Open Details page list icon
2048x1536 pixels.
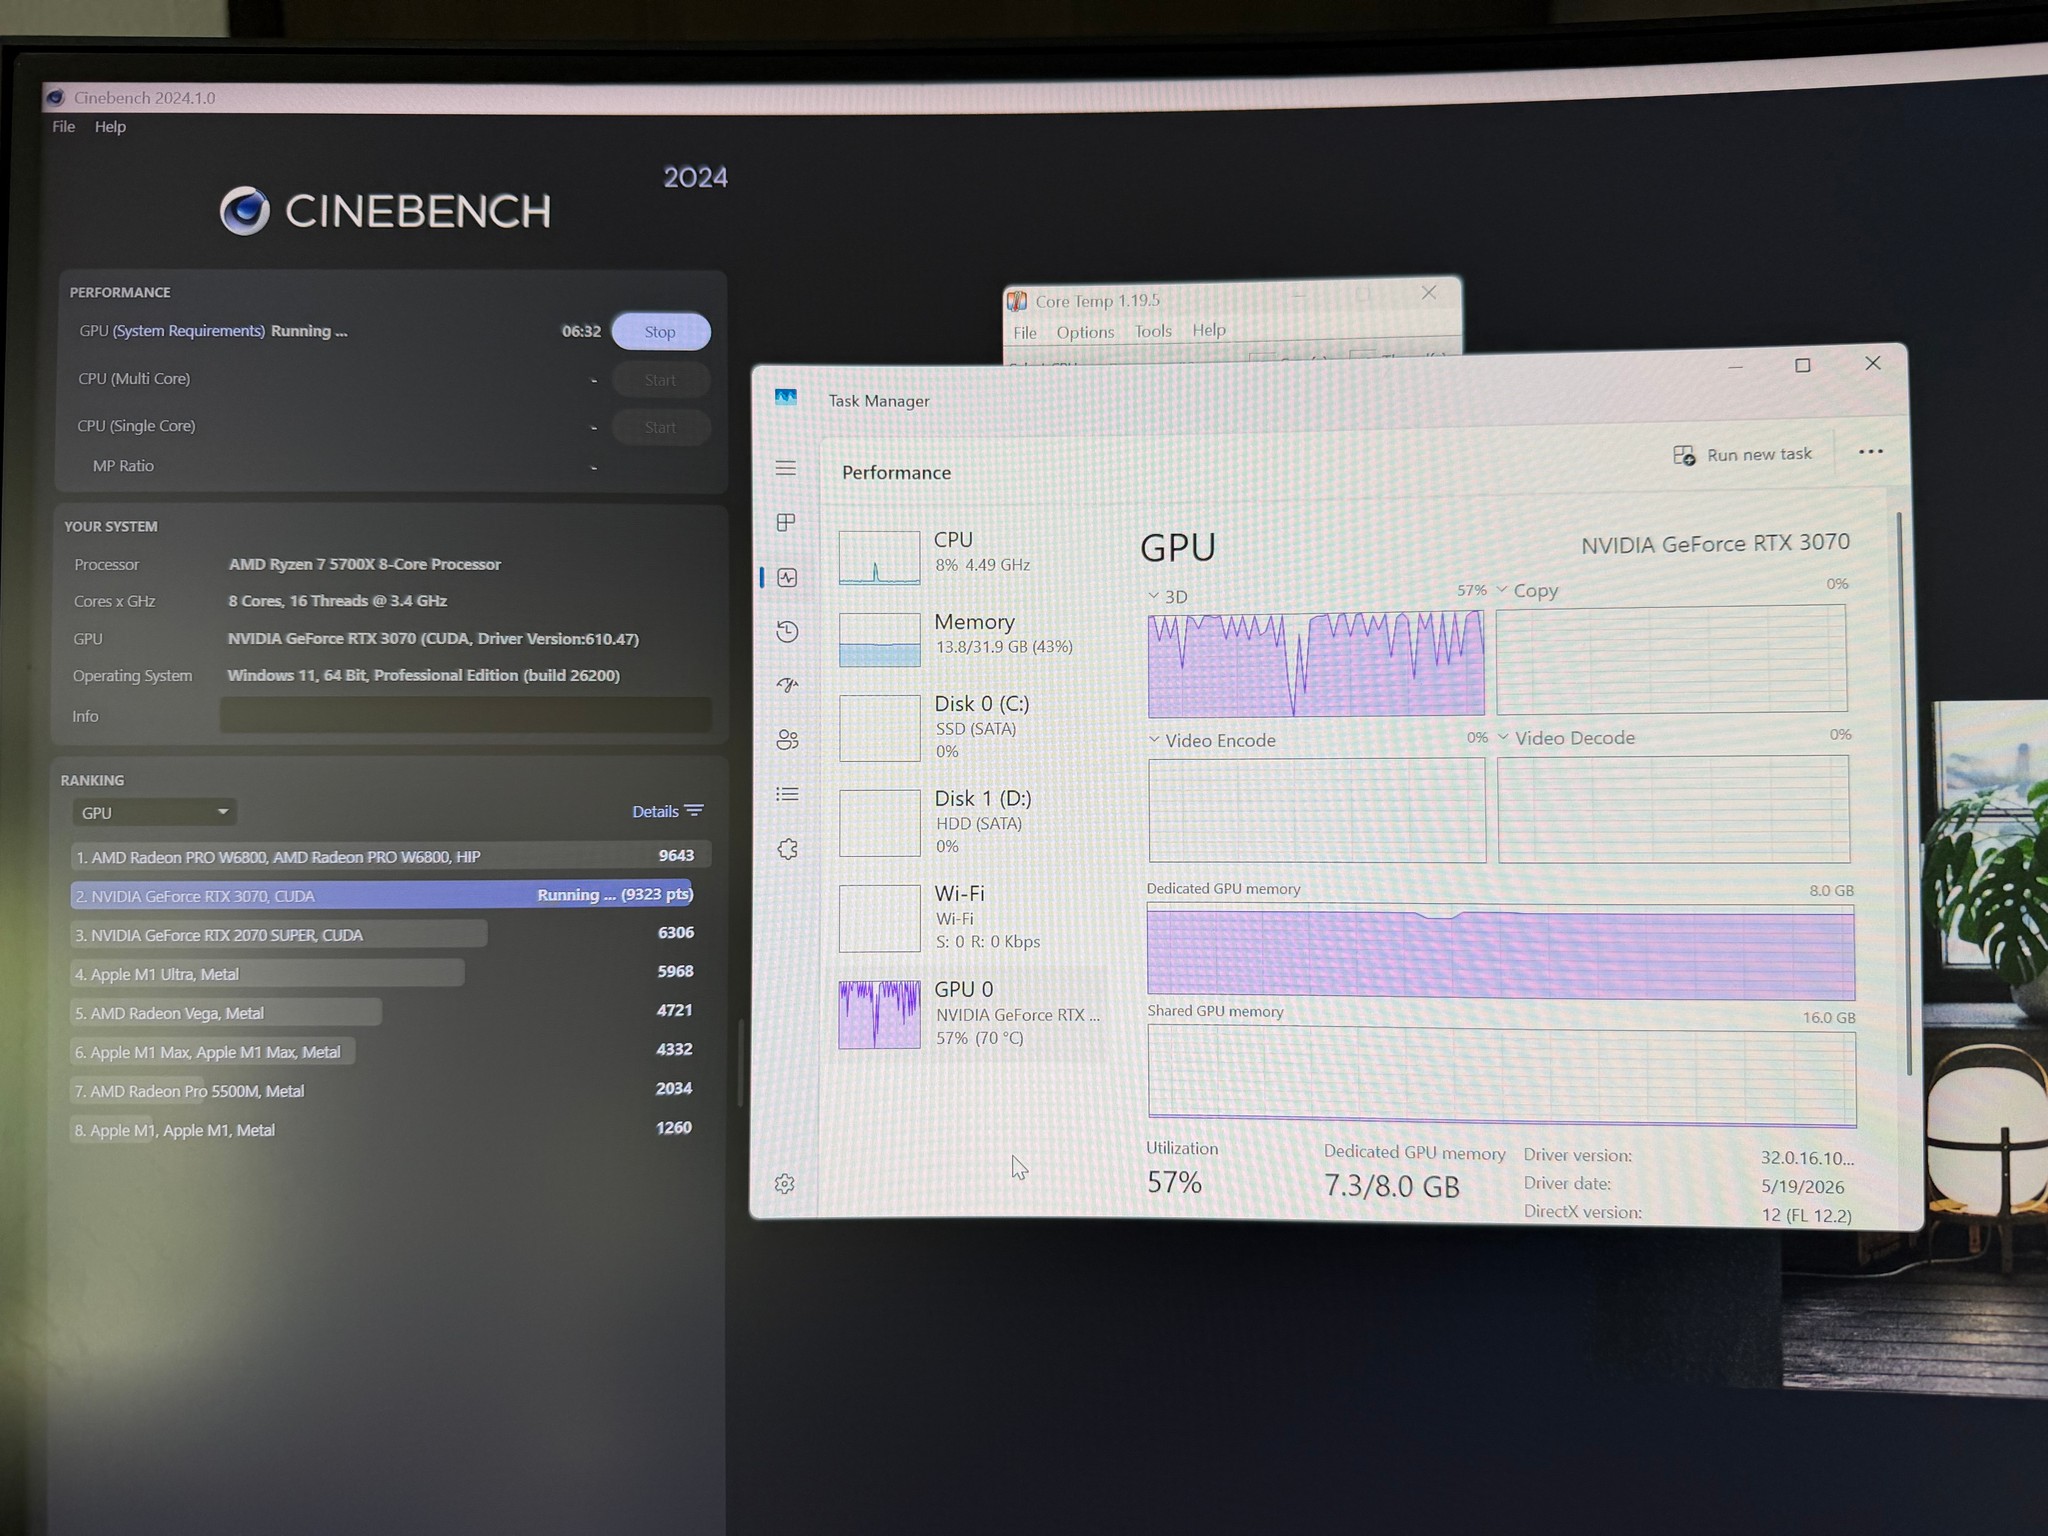pyautogui.click(x=787, y=794)
